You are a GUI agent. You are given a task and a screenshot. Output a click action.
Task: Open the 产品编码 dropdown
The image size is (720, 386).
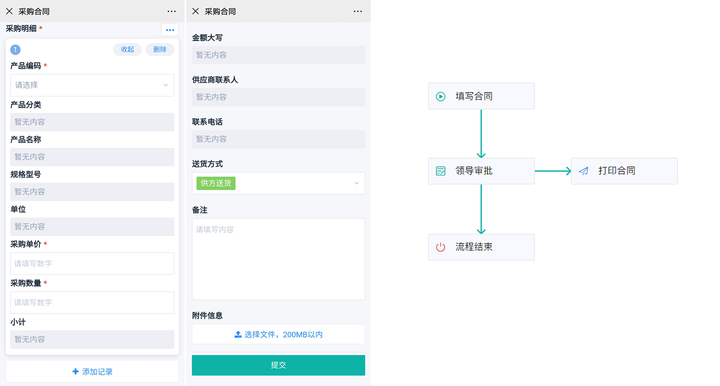[92, 85]
